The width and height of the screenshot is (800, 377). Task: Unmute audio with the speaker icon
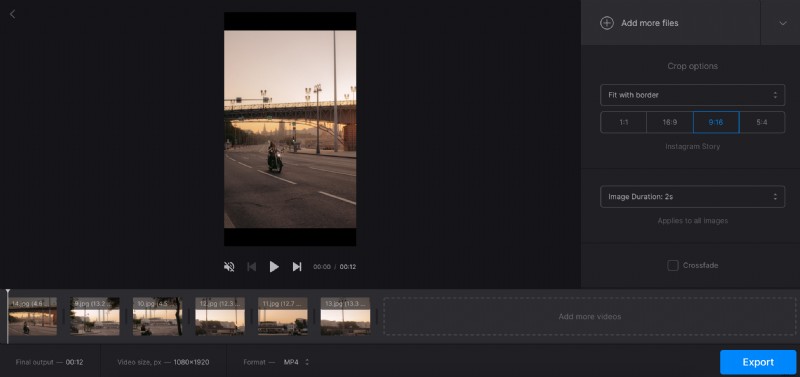coord(229,266)
